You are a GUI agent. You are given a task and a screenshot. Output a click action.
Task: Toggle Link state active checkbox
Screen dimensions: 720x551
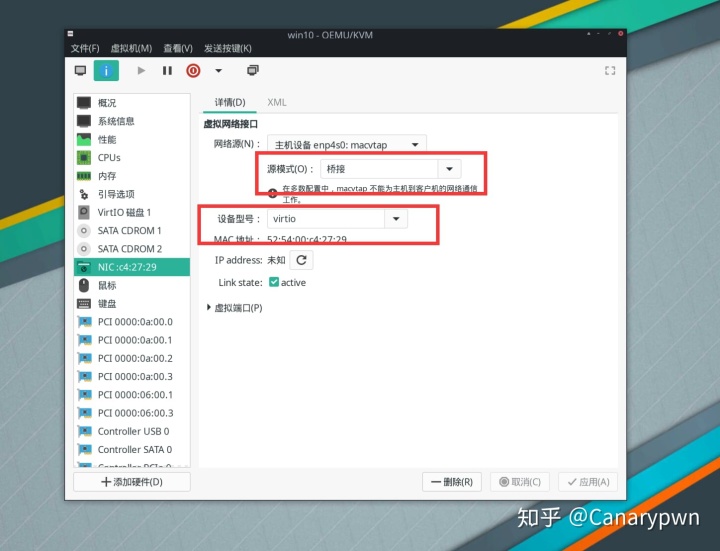[274, 282]
